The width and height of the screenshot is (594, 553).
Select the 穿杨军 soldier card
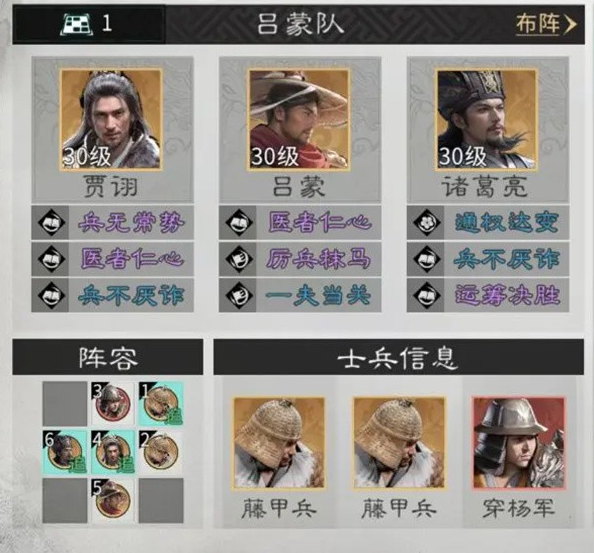coord(518,456)
